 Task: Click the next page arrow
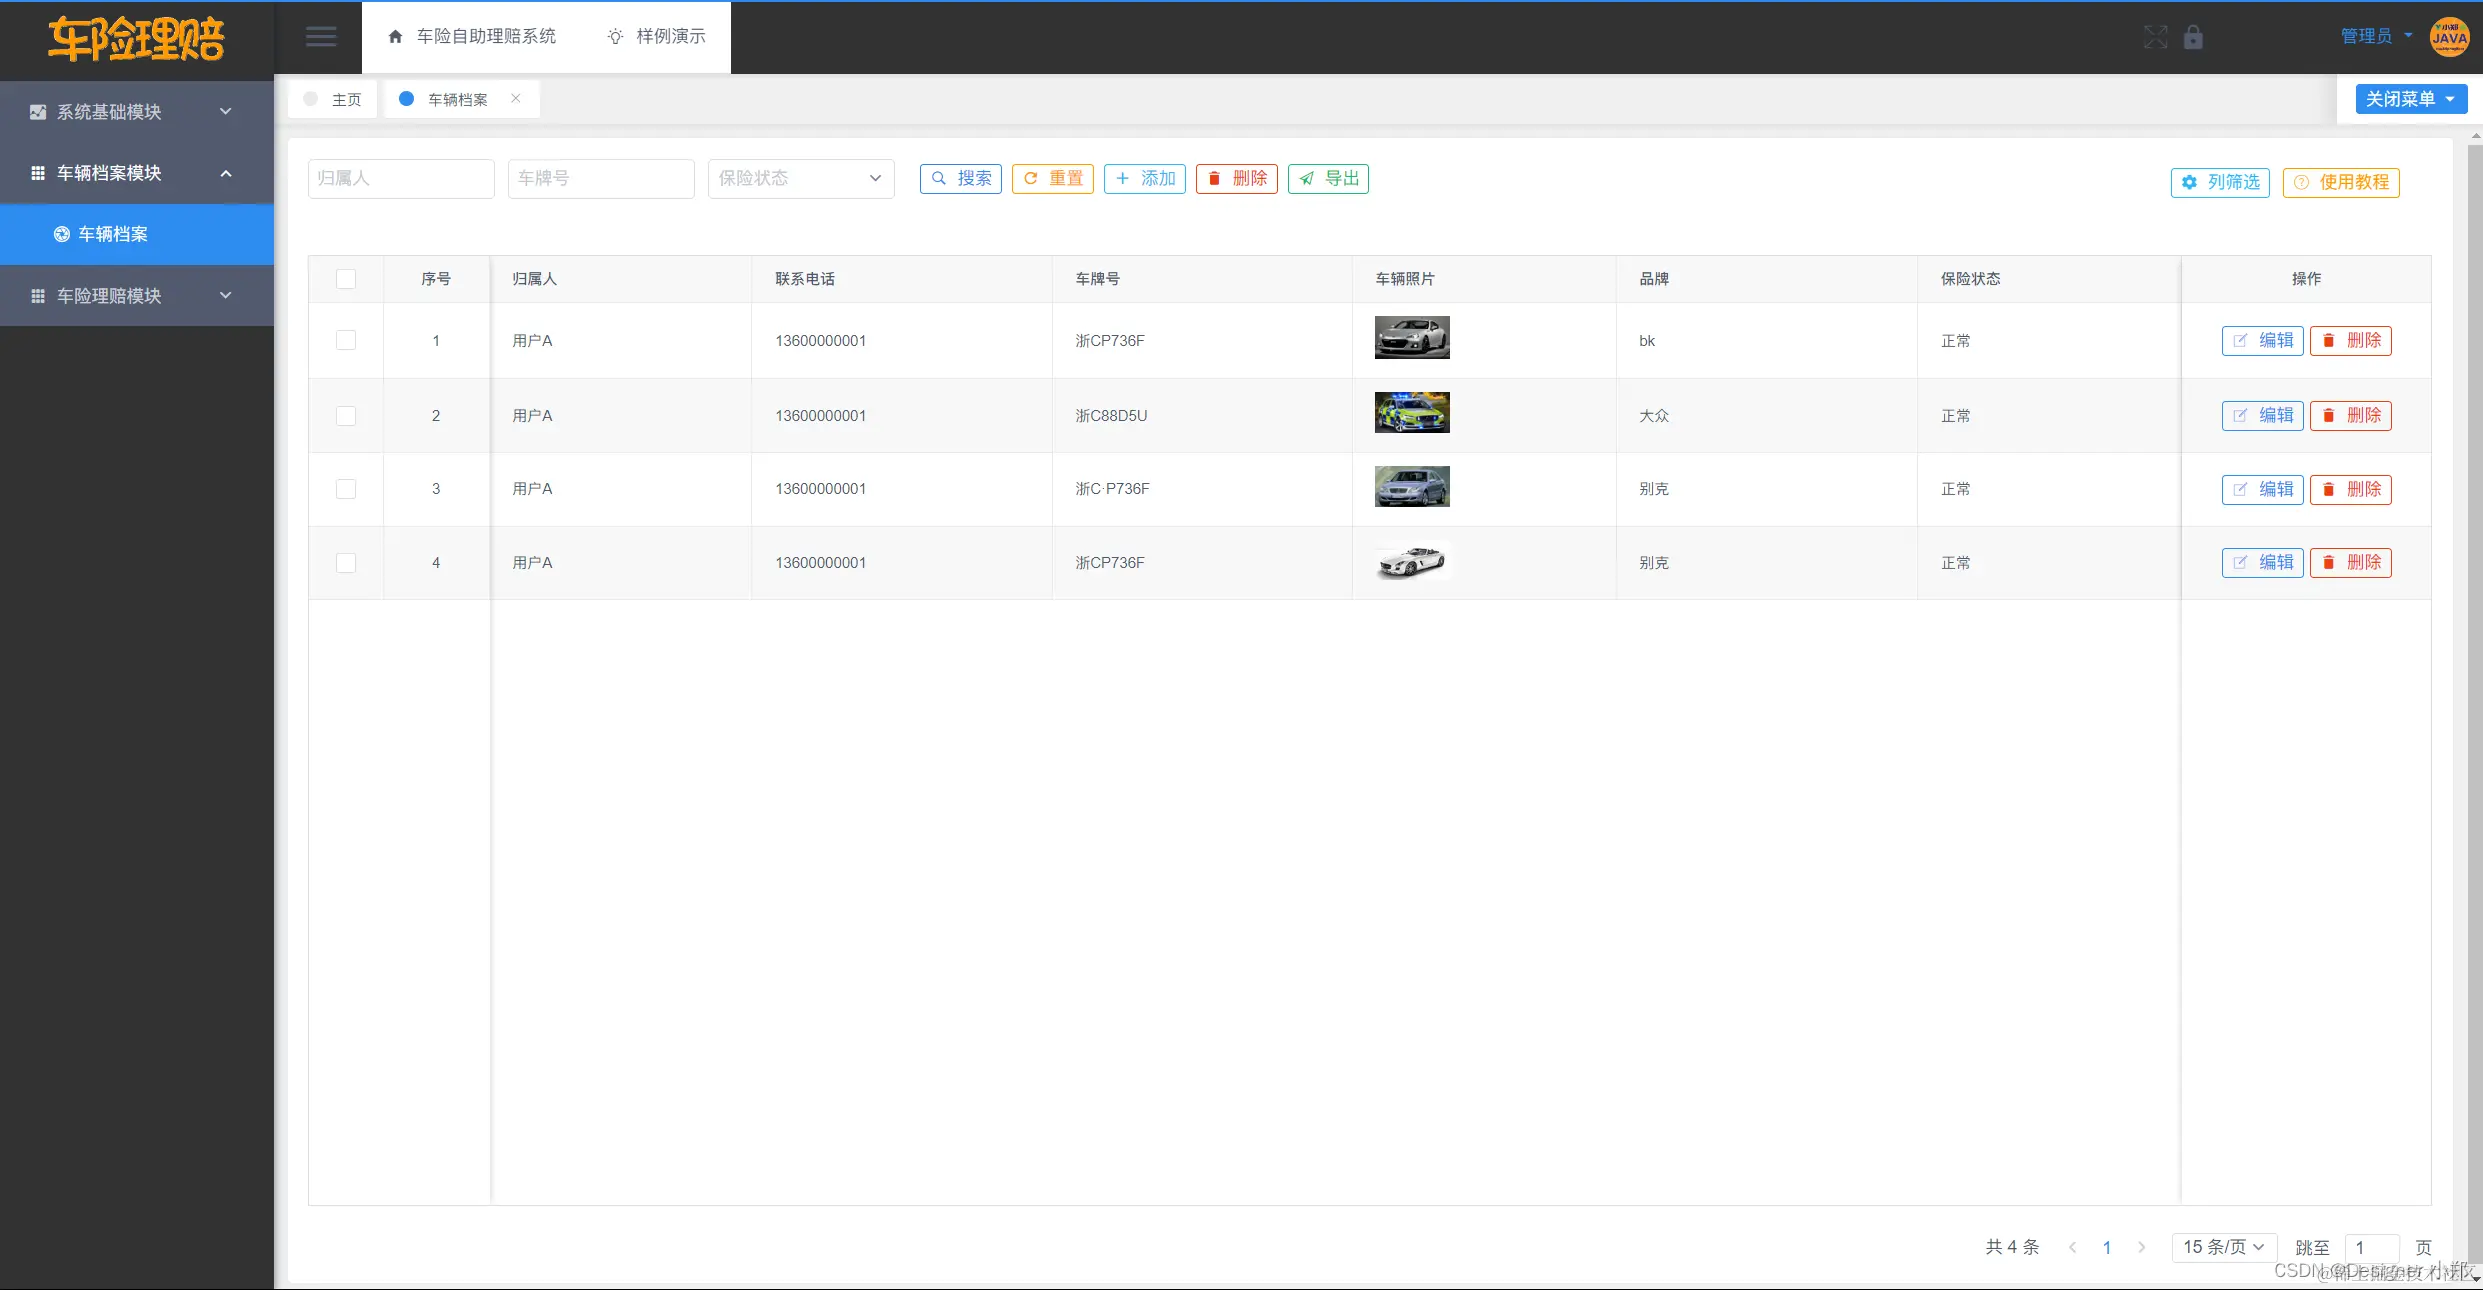click(2141, 1247)
